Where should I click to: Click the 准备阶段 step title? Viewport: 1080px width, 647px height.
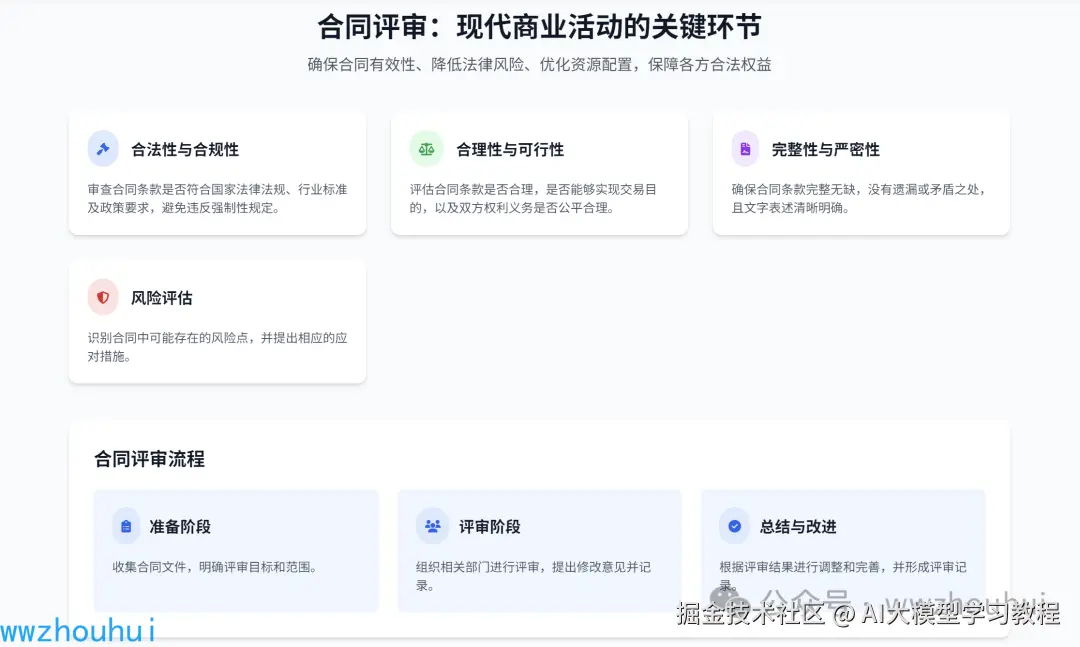pos(180,526)
